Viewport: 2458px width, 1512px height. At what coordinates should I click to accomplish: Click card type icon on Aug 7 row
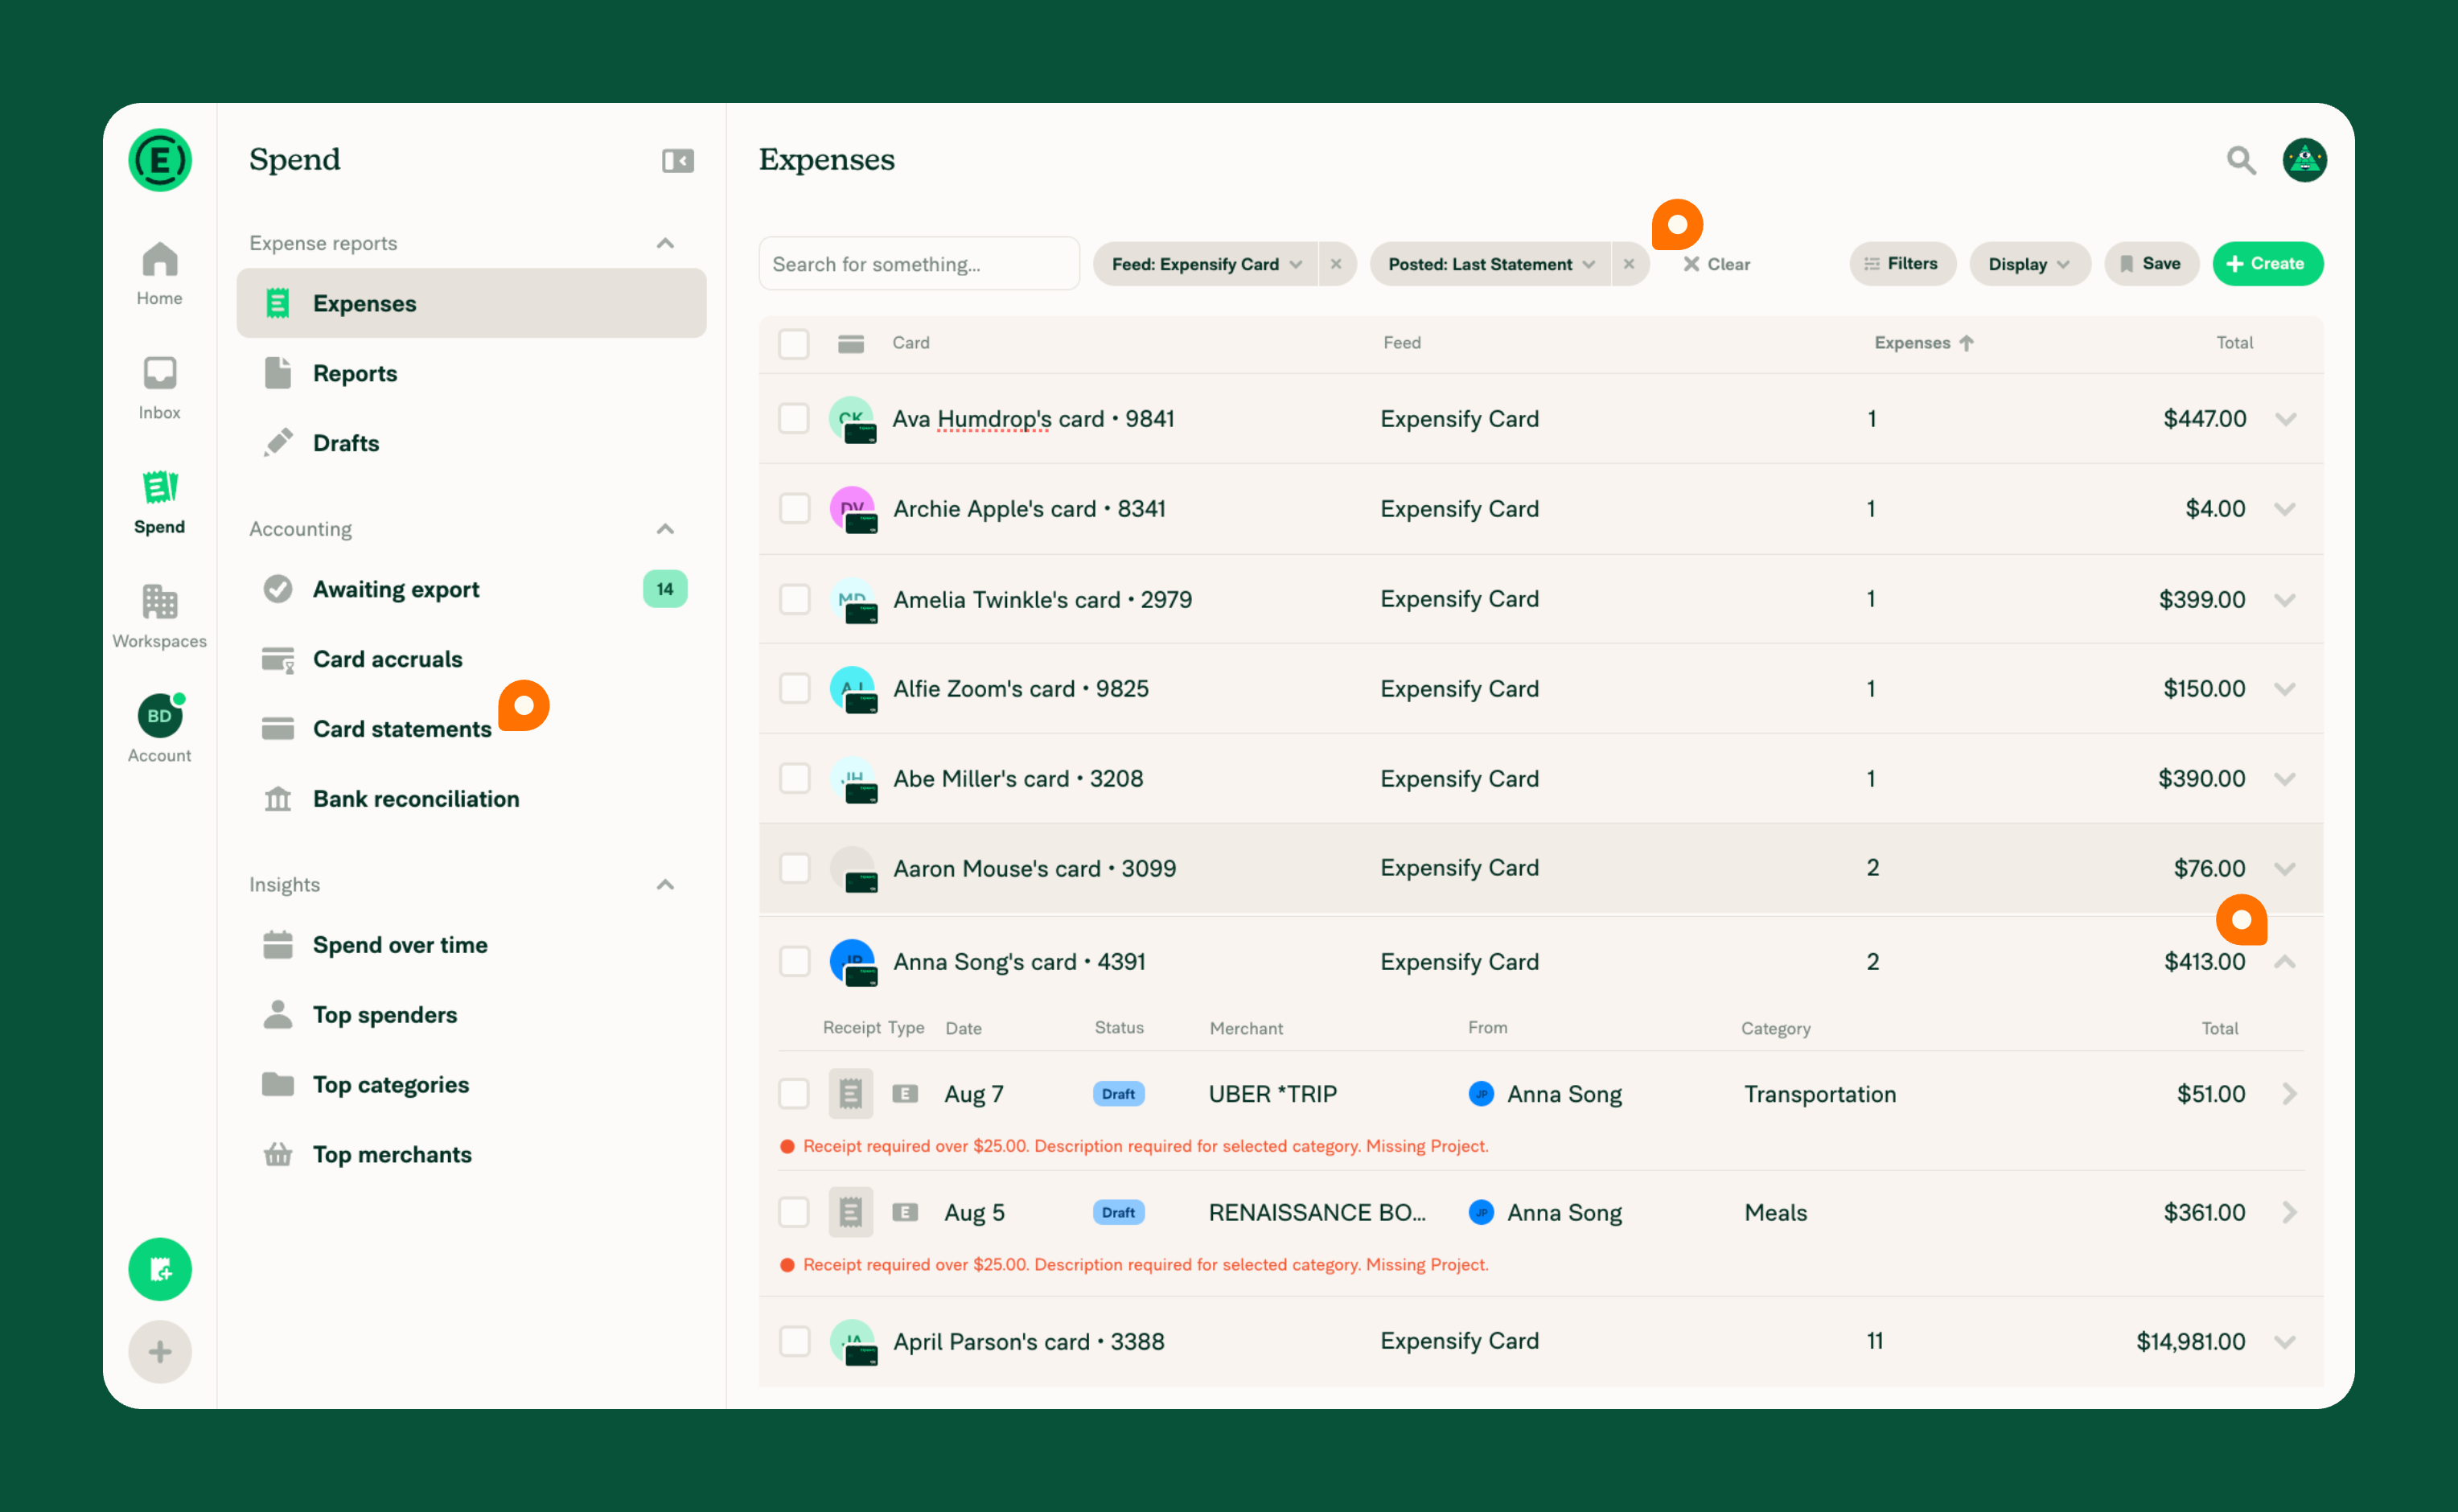coord(905,1094)
